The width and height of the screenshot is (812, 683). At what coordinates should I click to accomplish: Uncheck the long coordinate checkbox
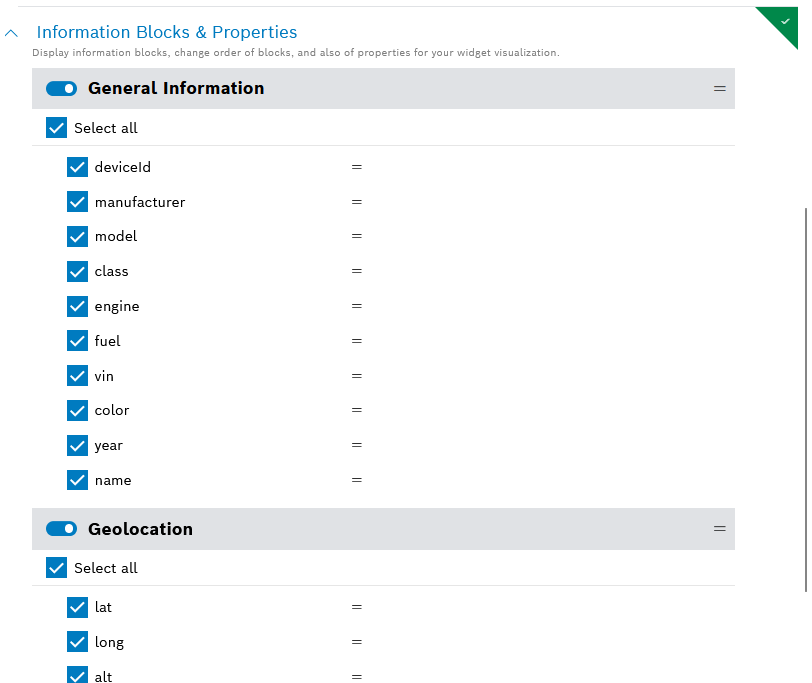click(78, 642)
